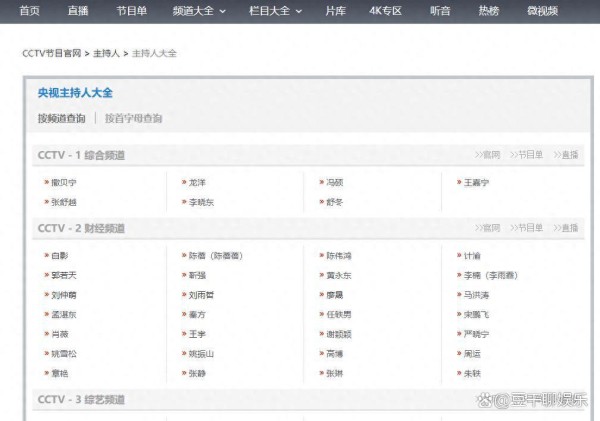Viewport: 600px width, 421px height.
Task: Open the 节目单 link for CCTV-1 综合频道
Action: 527,155
